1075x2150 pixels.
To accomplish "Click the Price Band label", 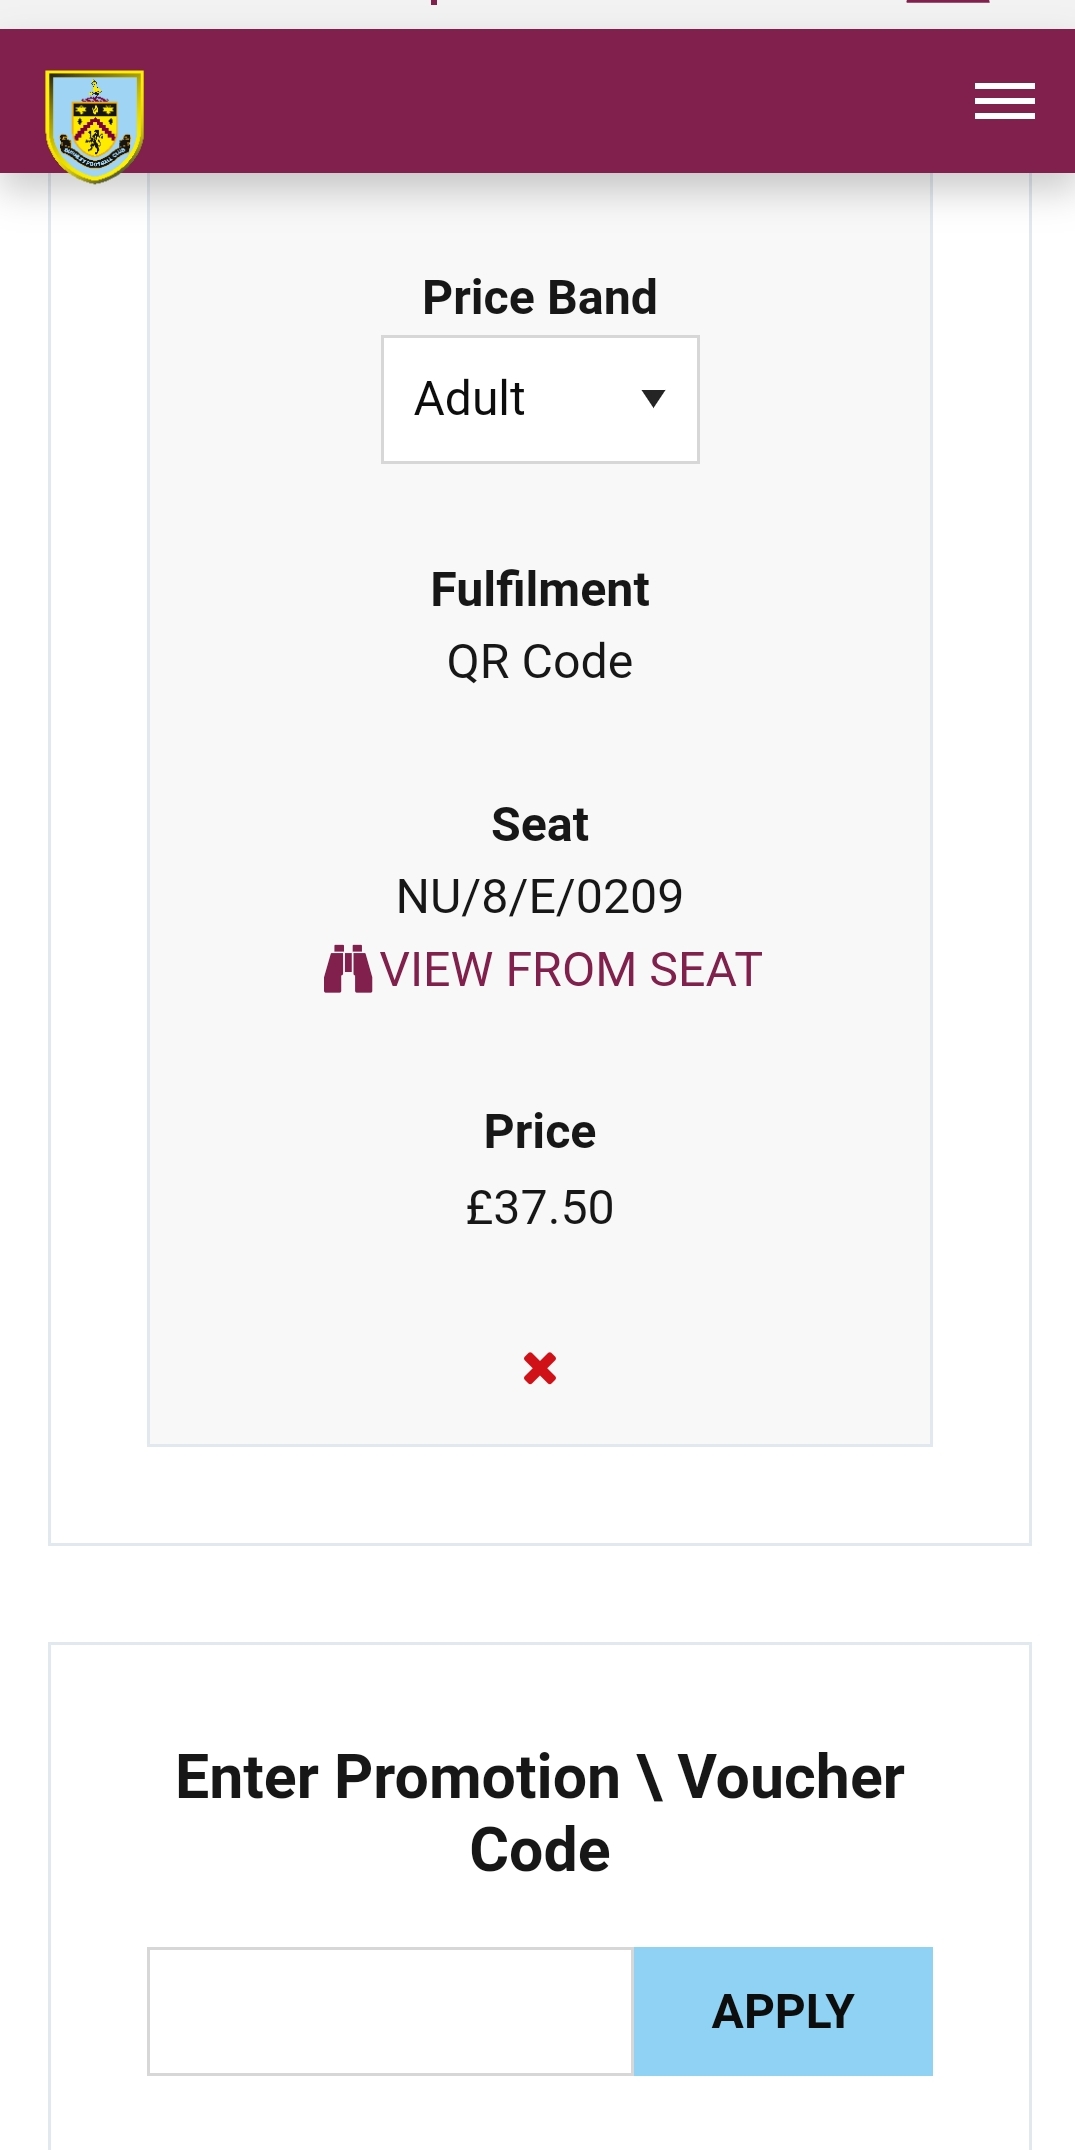I will pyautogui.click(x=540, y=297).
